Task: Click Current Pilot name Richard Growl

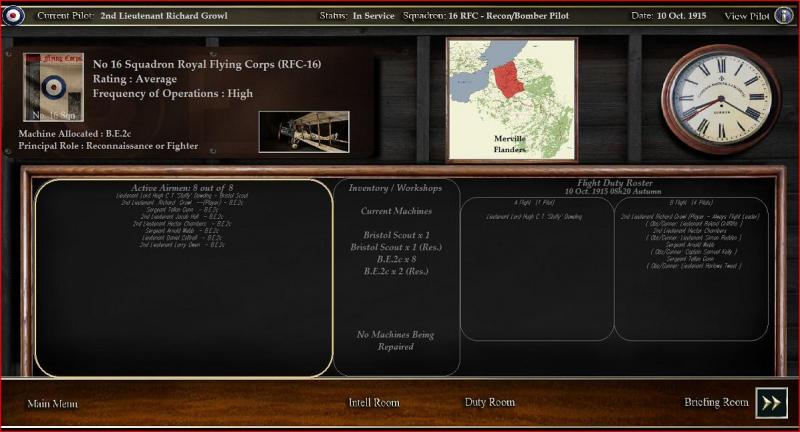Action: 164,16
